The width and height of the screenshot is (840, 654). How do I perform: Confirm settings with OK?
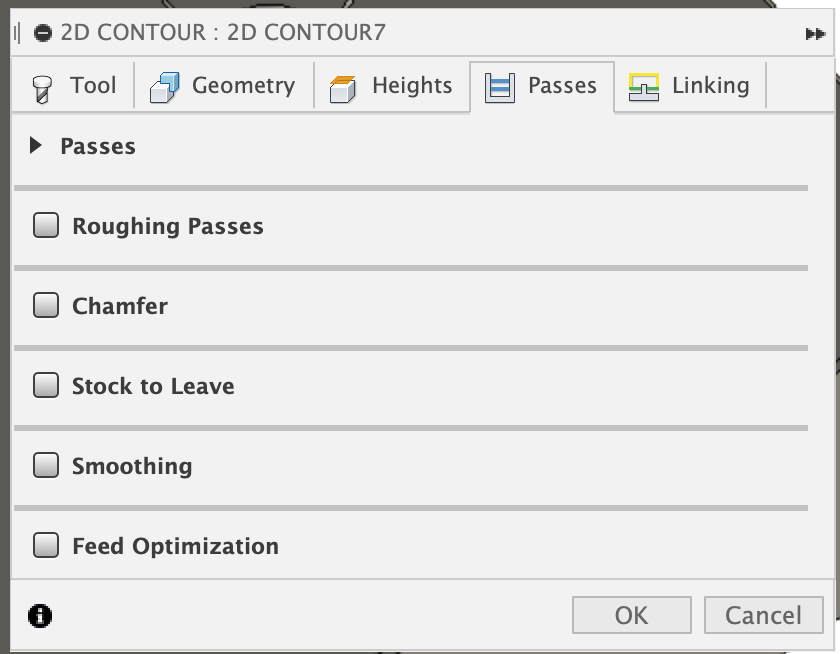(631, 614)
